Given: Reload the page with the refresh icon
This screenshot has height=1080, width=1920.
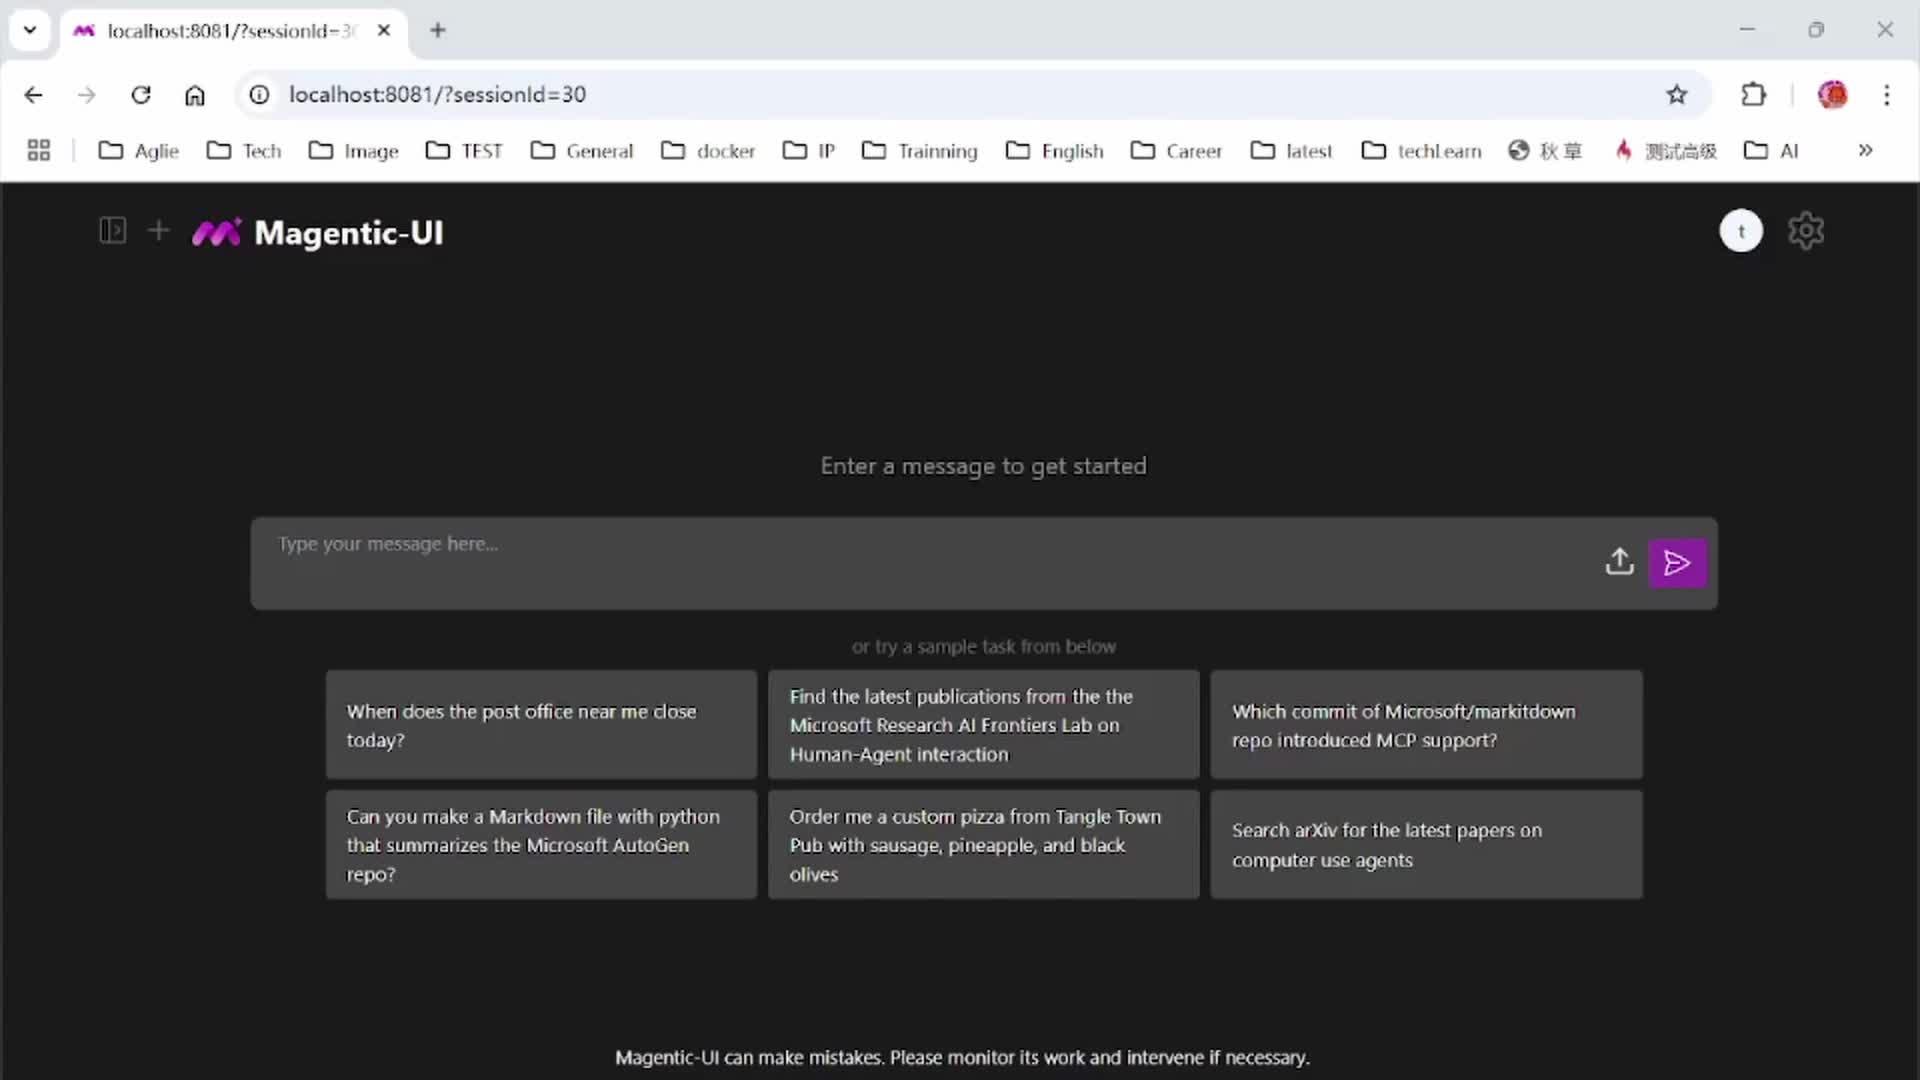Looking at the screenshot, I should 141,94.
